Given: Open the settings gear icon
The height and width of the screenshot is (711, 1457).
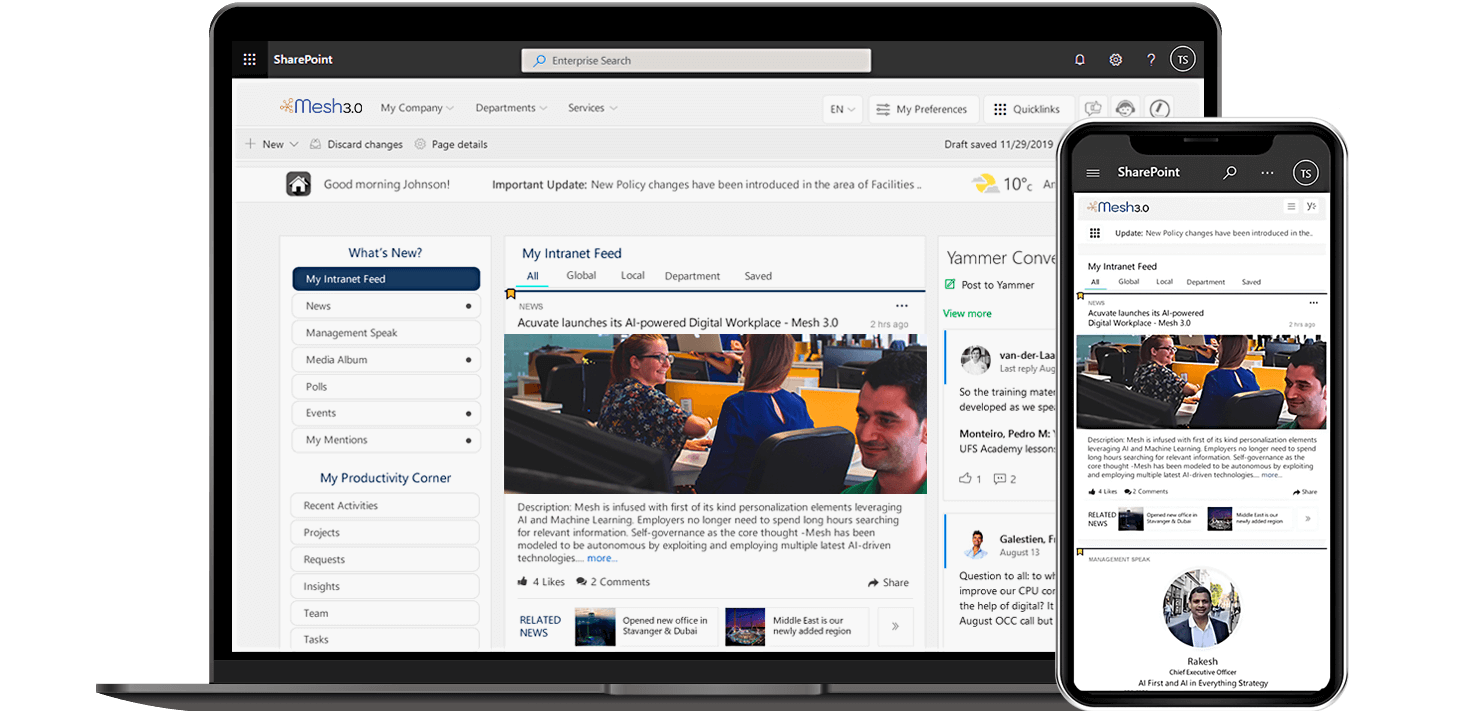Looking at the screenshot, I should (1115, 59).
